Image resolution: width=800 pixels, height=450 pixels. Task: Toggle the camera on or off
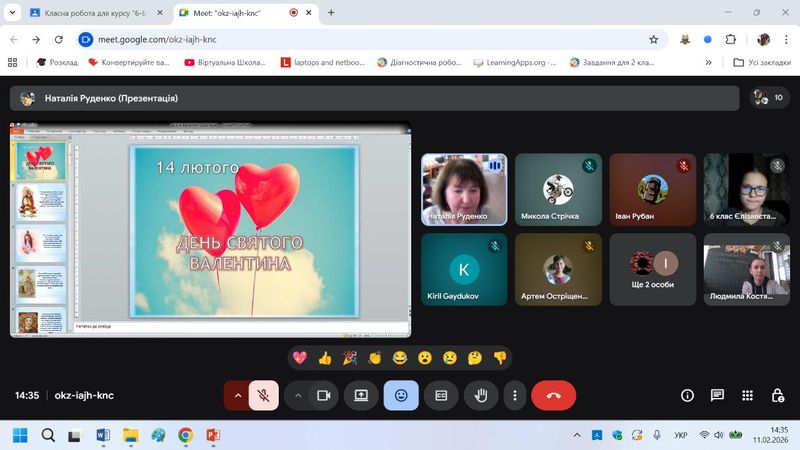tap(323, 395)
